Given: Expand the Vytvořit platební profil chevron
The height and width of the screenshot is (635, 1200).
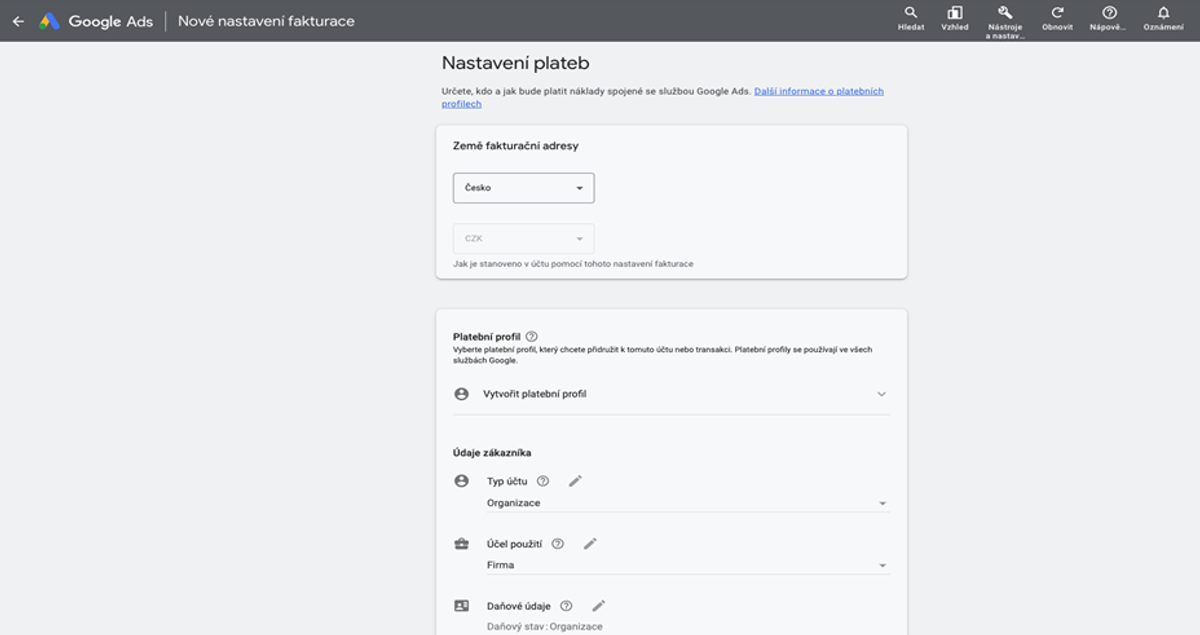Looking at the screenshot, I should pyautogui.click(x=882, y=394).
